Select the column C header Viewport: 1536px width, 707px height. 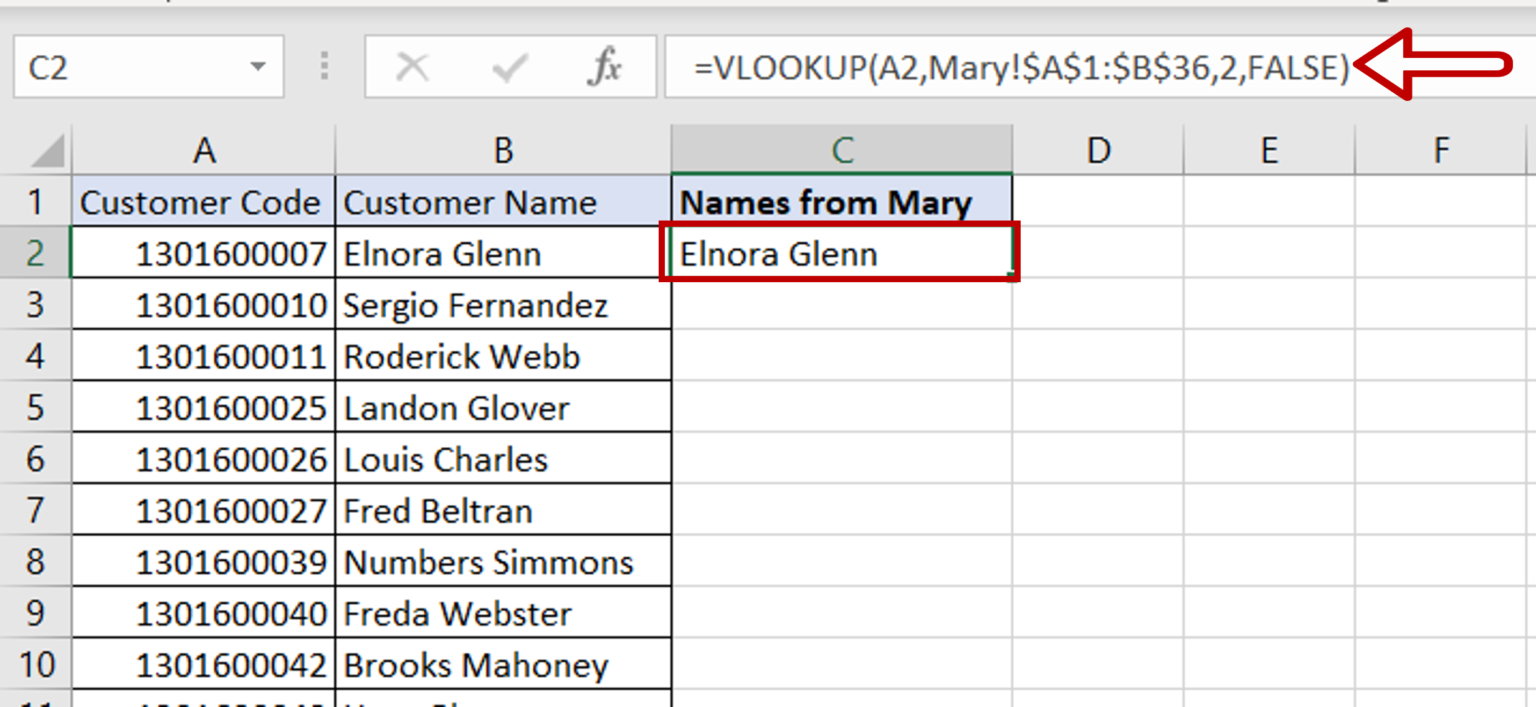point(841,150)
